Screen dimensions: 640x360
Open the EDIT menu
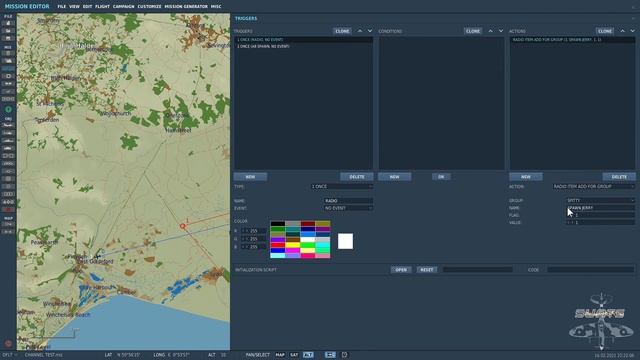pyautogui.click(x=87, y=7)
